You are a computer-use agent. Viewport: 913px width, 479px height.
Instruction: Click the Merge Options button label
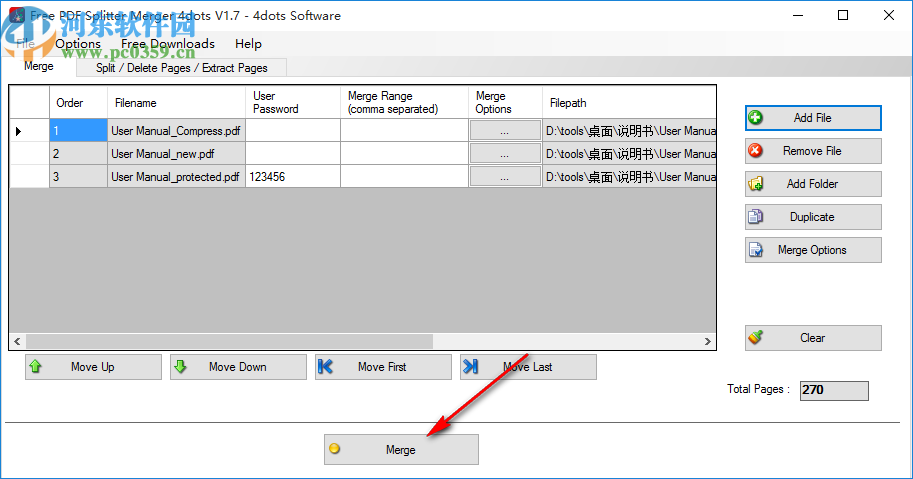tap(812, 250)
